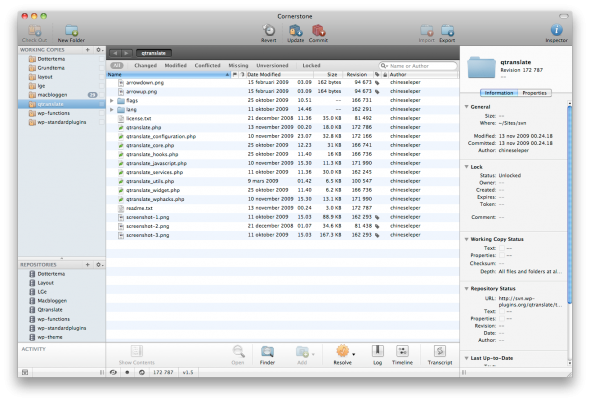
Task: Filter files by Missing
Action: coord(239,65)
